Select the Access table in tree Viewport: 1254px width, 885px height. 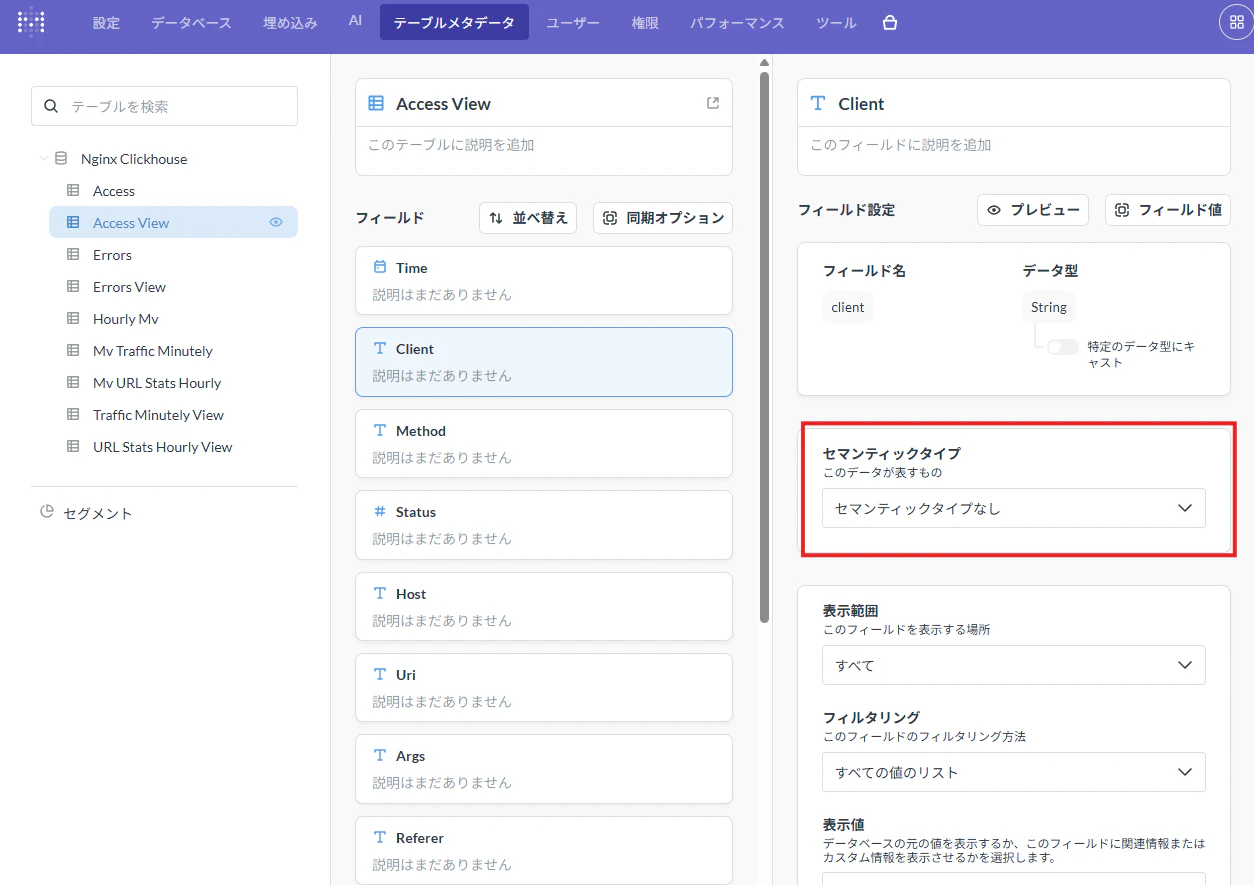point(173,190)
